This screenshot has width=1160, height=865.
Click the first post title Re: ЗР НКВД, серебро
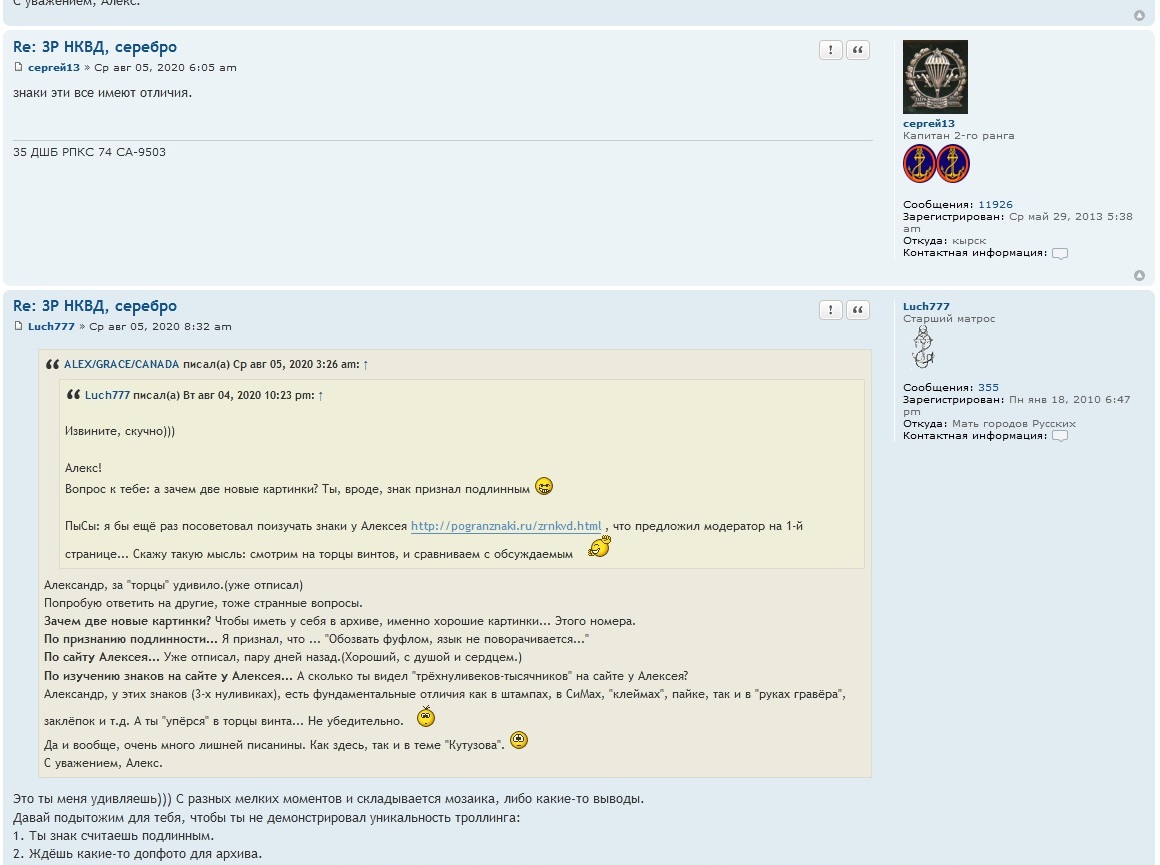[x=95, y=47]
